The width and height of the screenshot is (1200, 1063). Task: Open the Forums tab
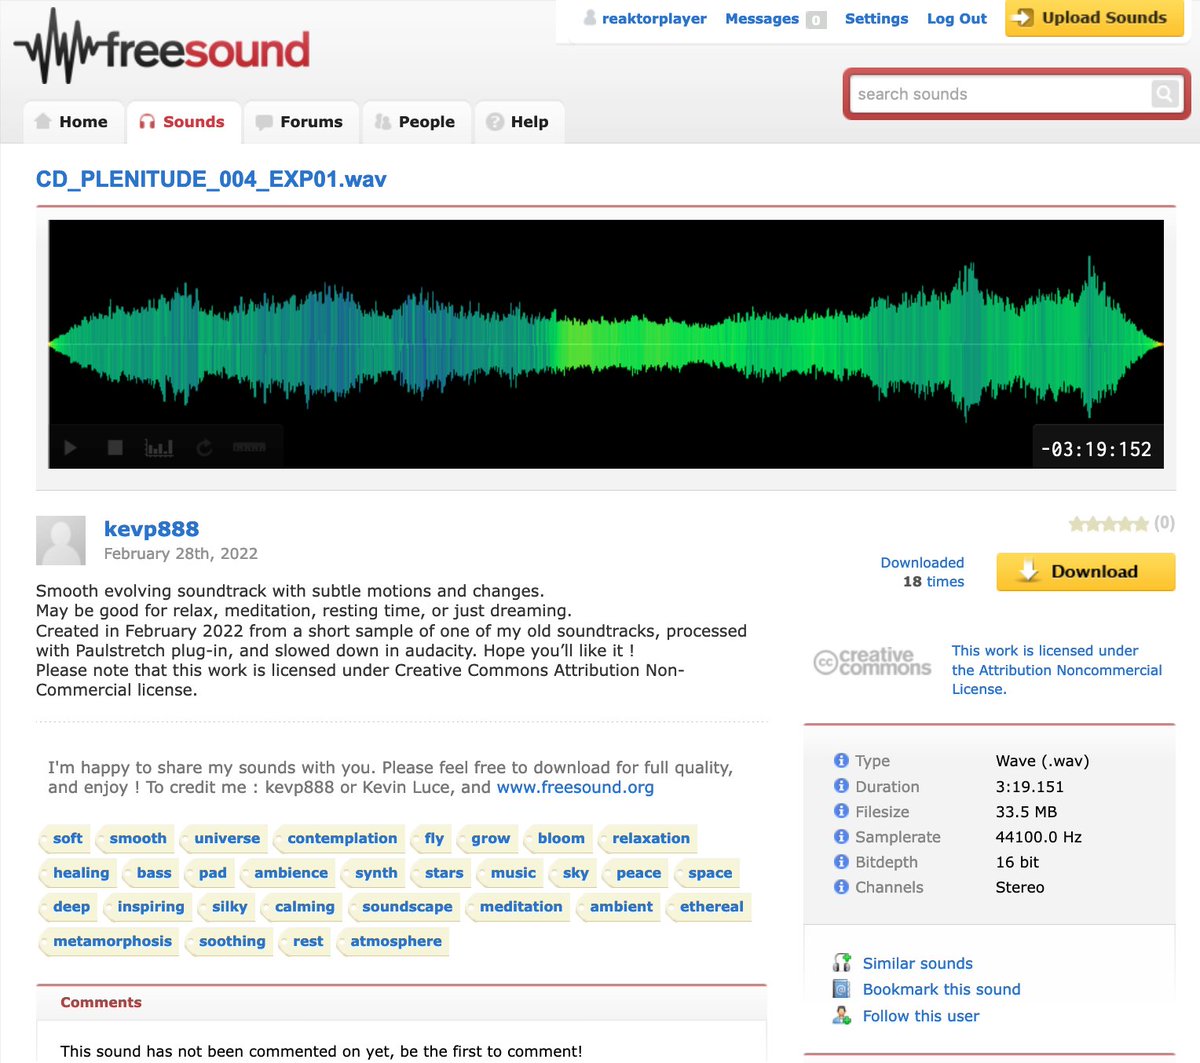point(300,122)
